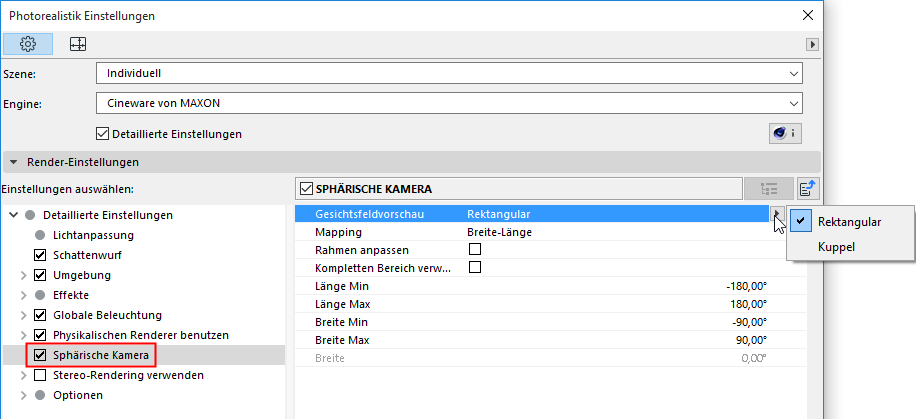Select Lichtanpassung in the settings tree

(93, 235)
